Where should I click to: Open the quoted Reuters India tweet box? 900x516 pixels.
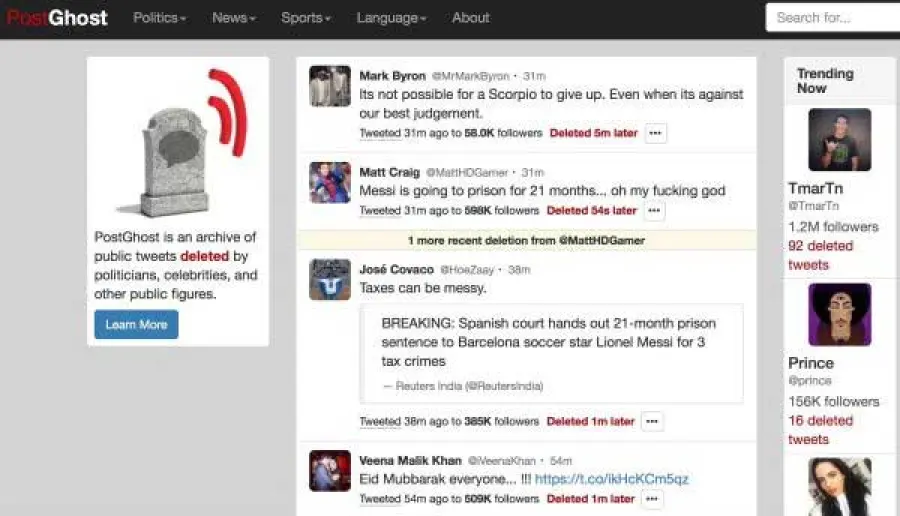tap(552, 354)
